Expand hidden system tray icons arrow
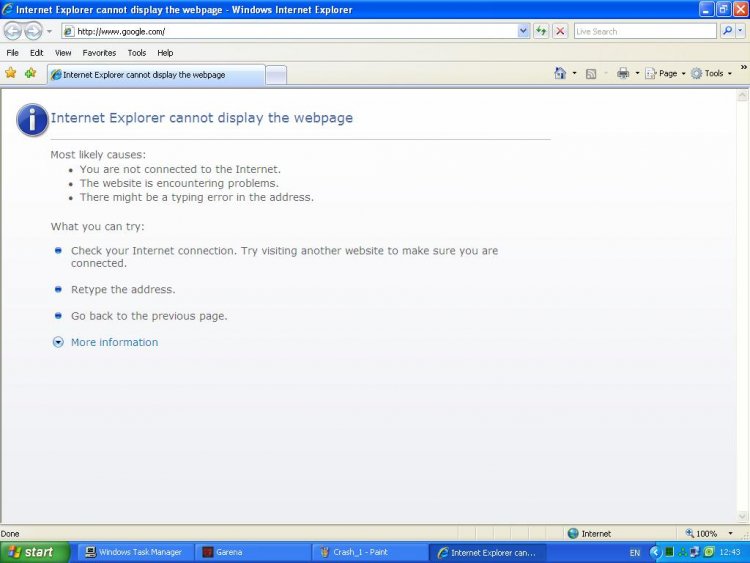Screen dimensions: 750x563 click(x=655, y=552)
